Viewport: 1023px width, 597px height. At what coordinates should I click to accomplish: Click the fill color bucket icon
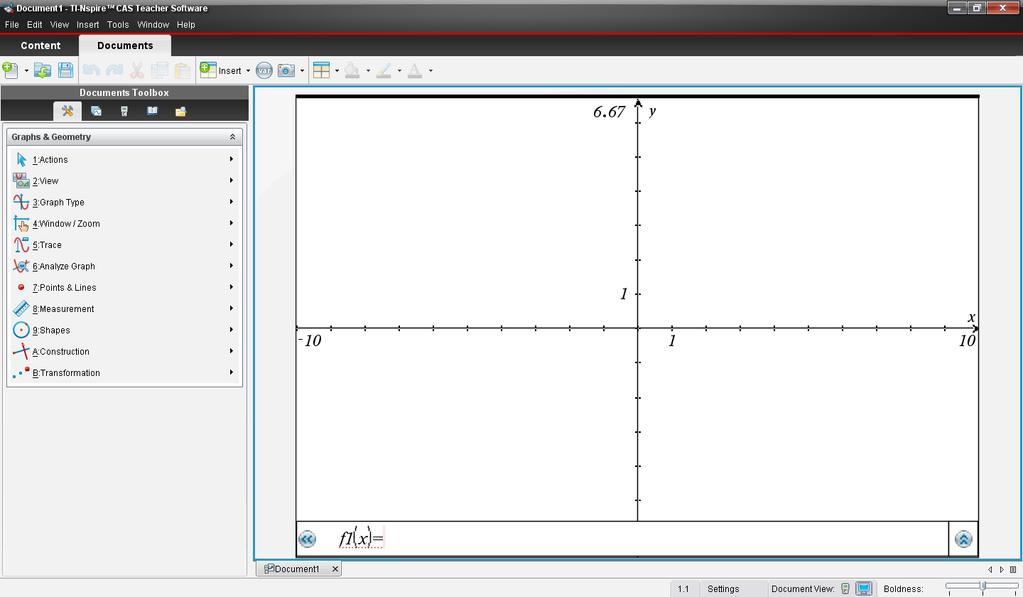352,70
